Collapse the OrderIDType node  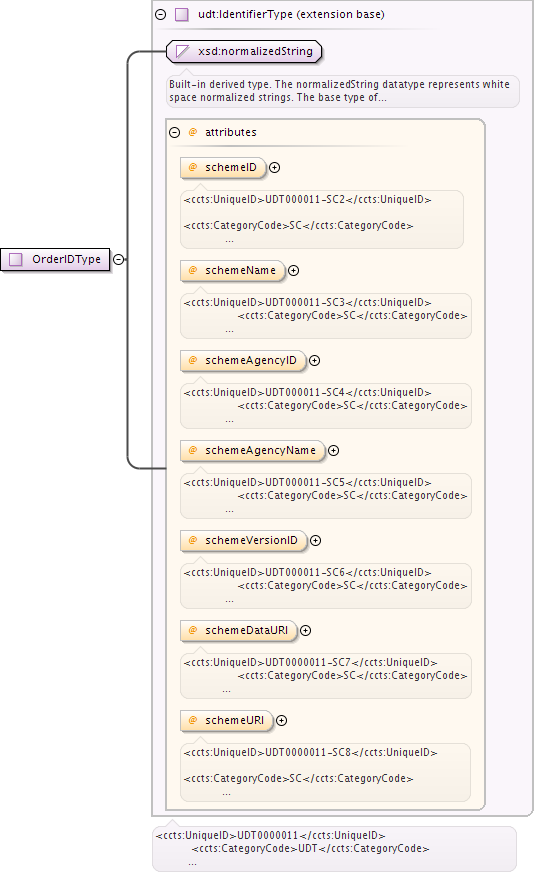(118, 259)
